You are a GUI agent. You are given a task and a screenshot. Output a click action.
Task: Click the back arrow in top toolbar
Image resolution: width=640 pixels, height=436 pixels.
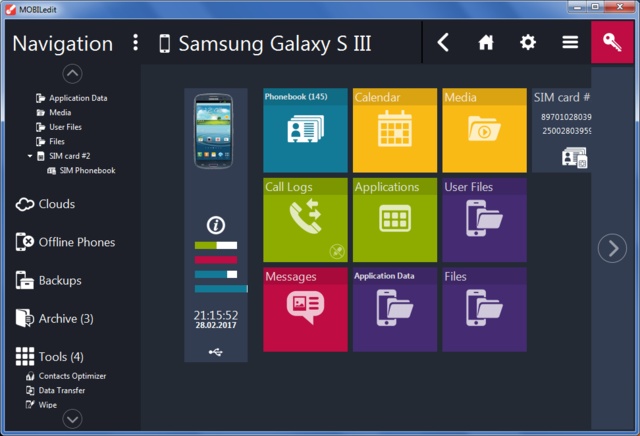click(x=443, y=42)
